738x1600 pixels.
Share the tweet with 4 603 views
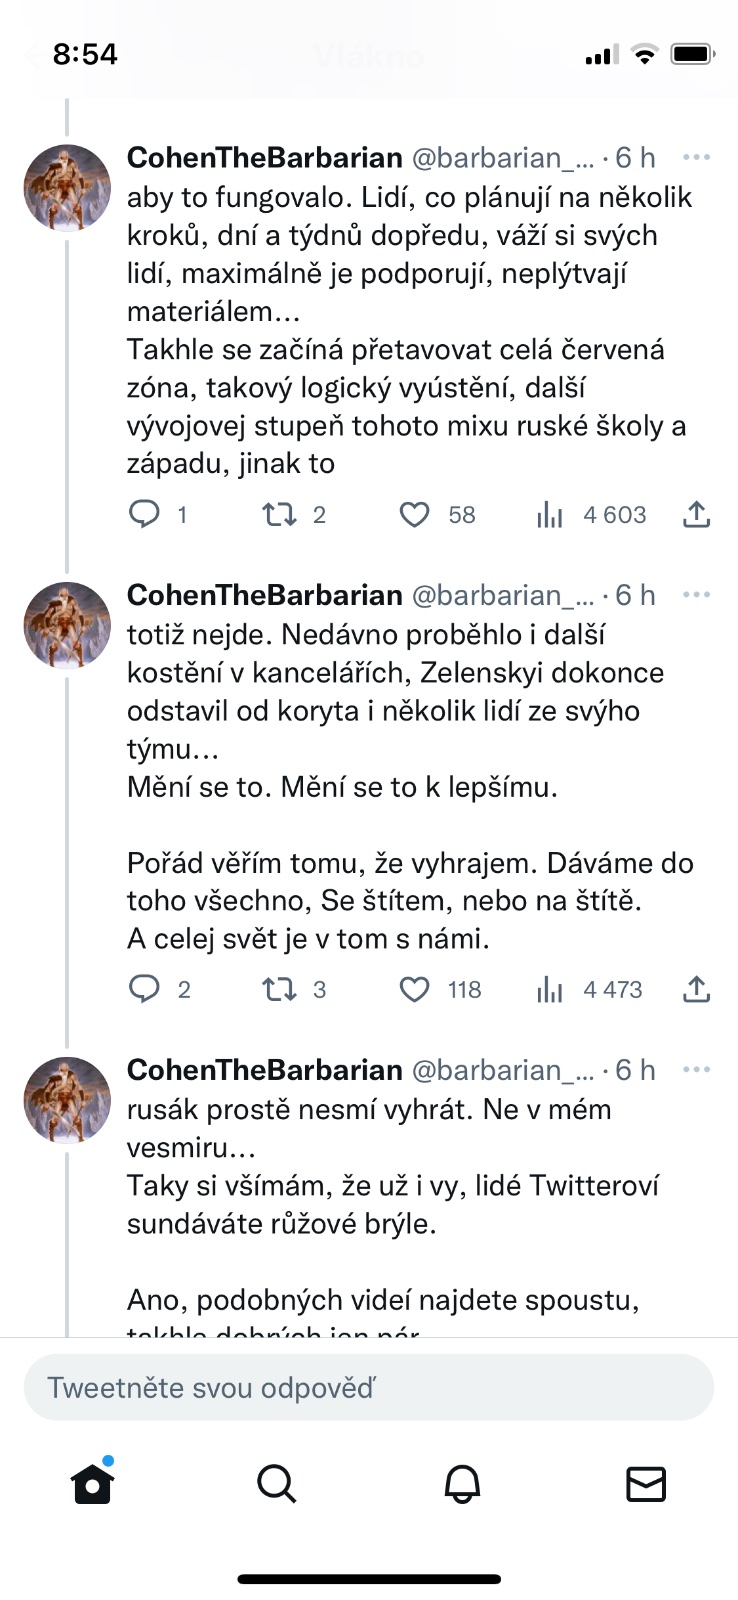coord(696,514)
